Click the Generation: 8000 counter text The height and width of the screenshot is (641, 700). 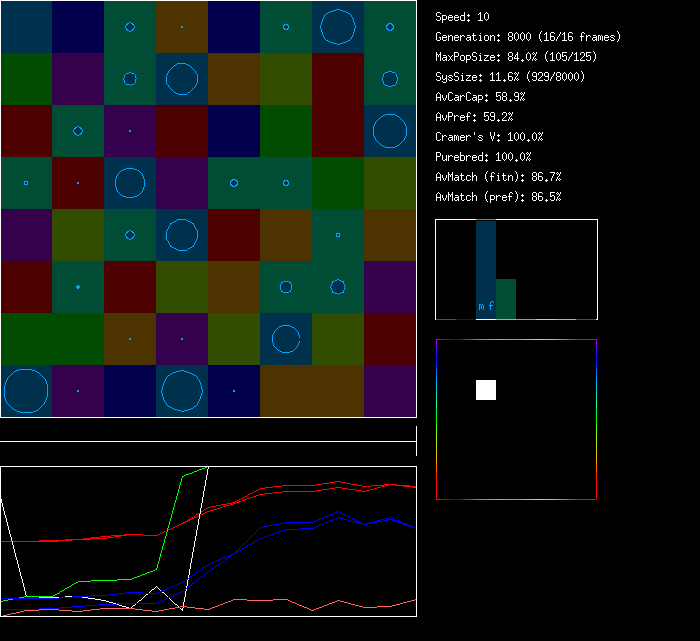coord(528,37)
